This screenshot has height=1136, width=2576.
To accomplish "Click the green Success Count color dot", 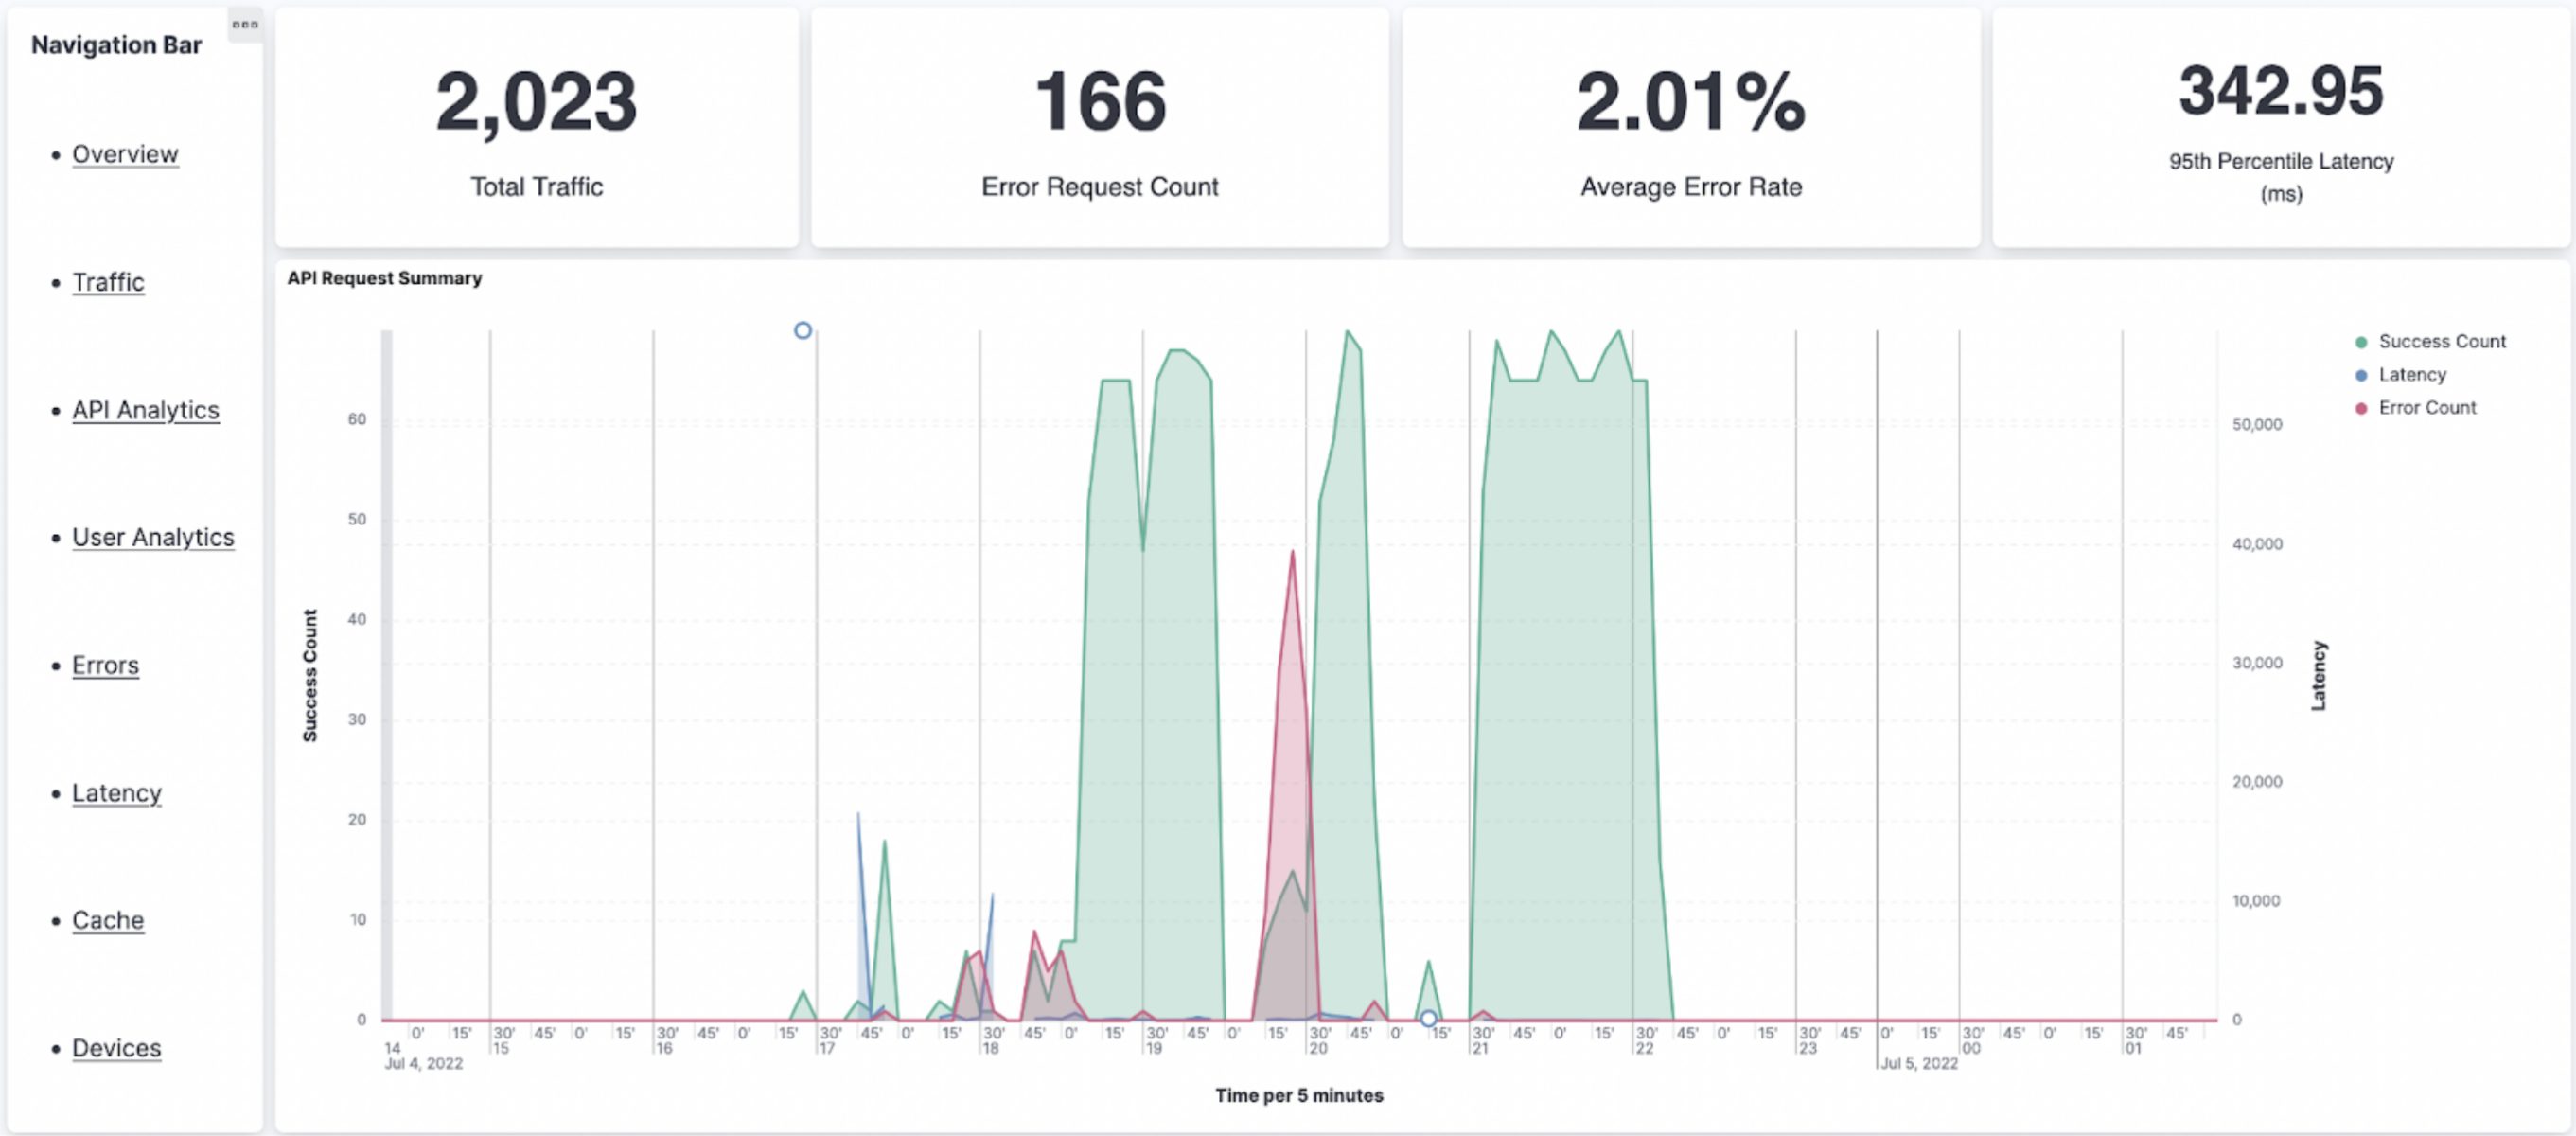I will click(2361, 343).
